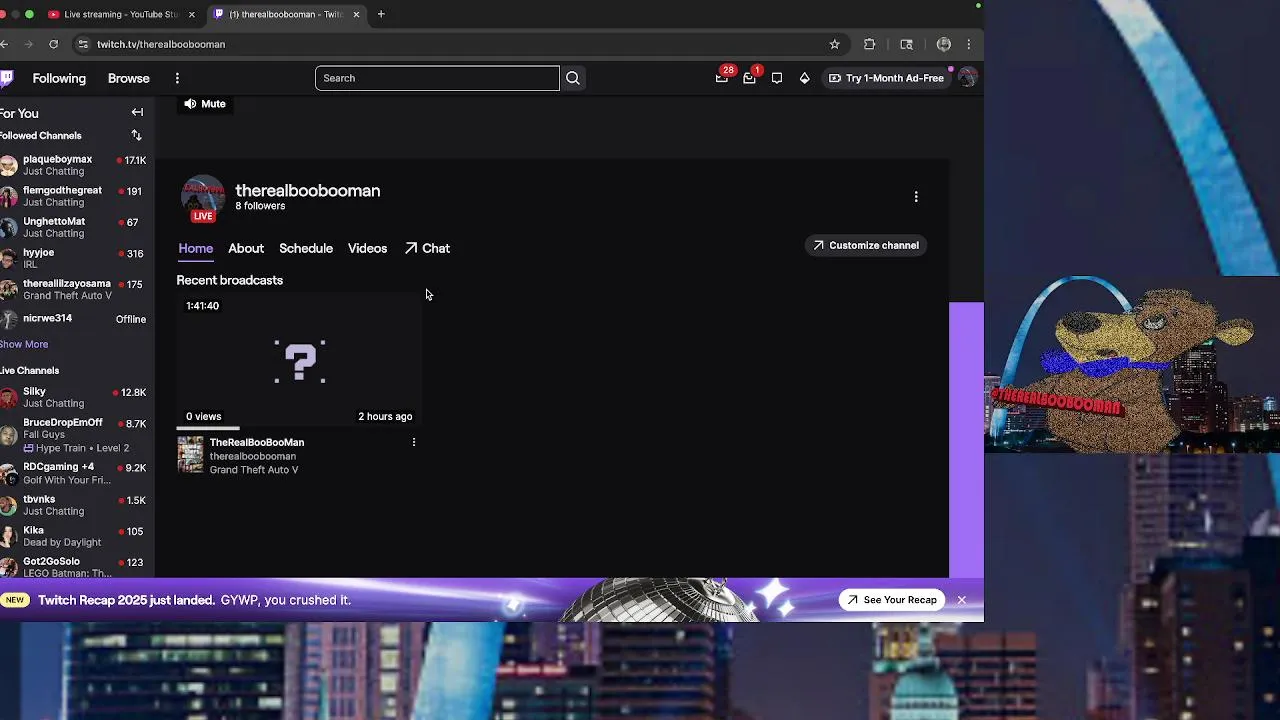Open the Following page
The image size is (1280, 720).
[x=59, y=78]
